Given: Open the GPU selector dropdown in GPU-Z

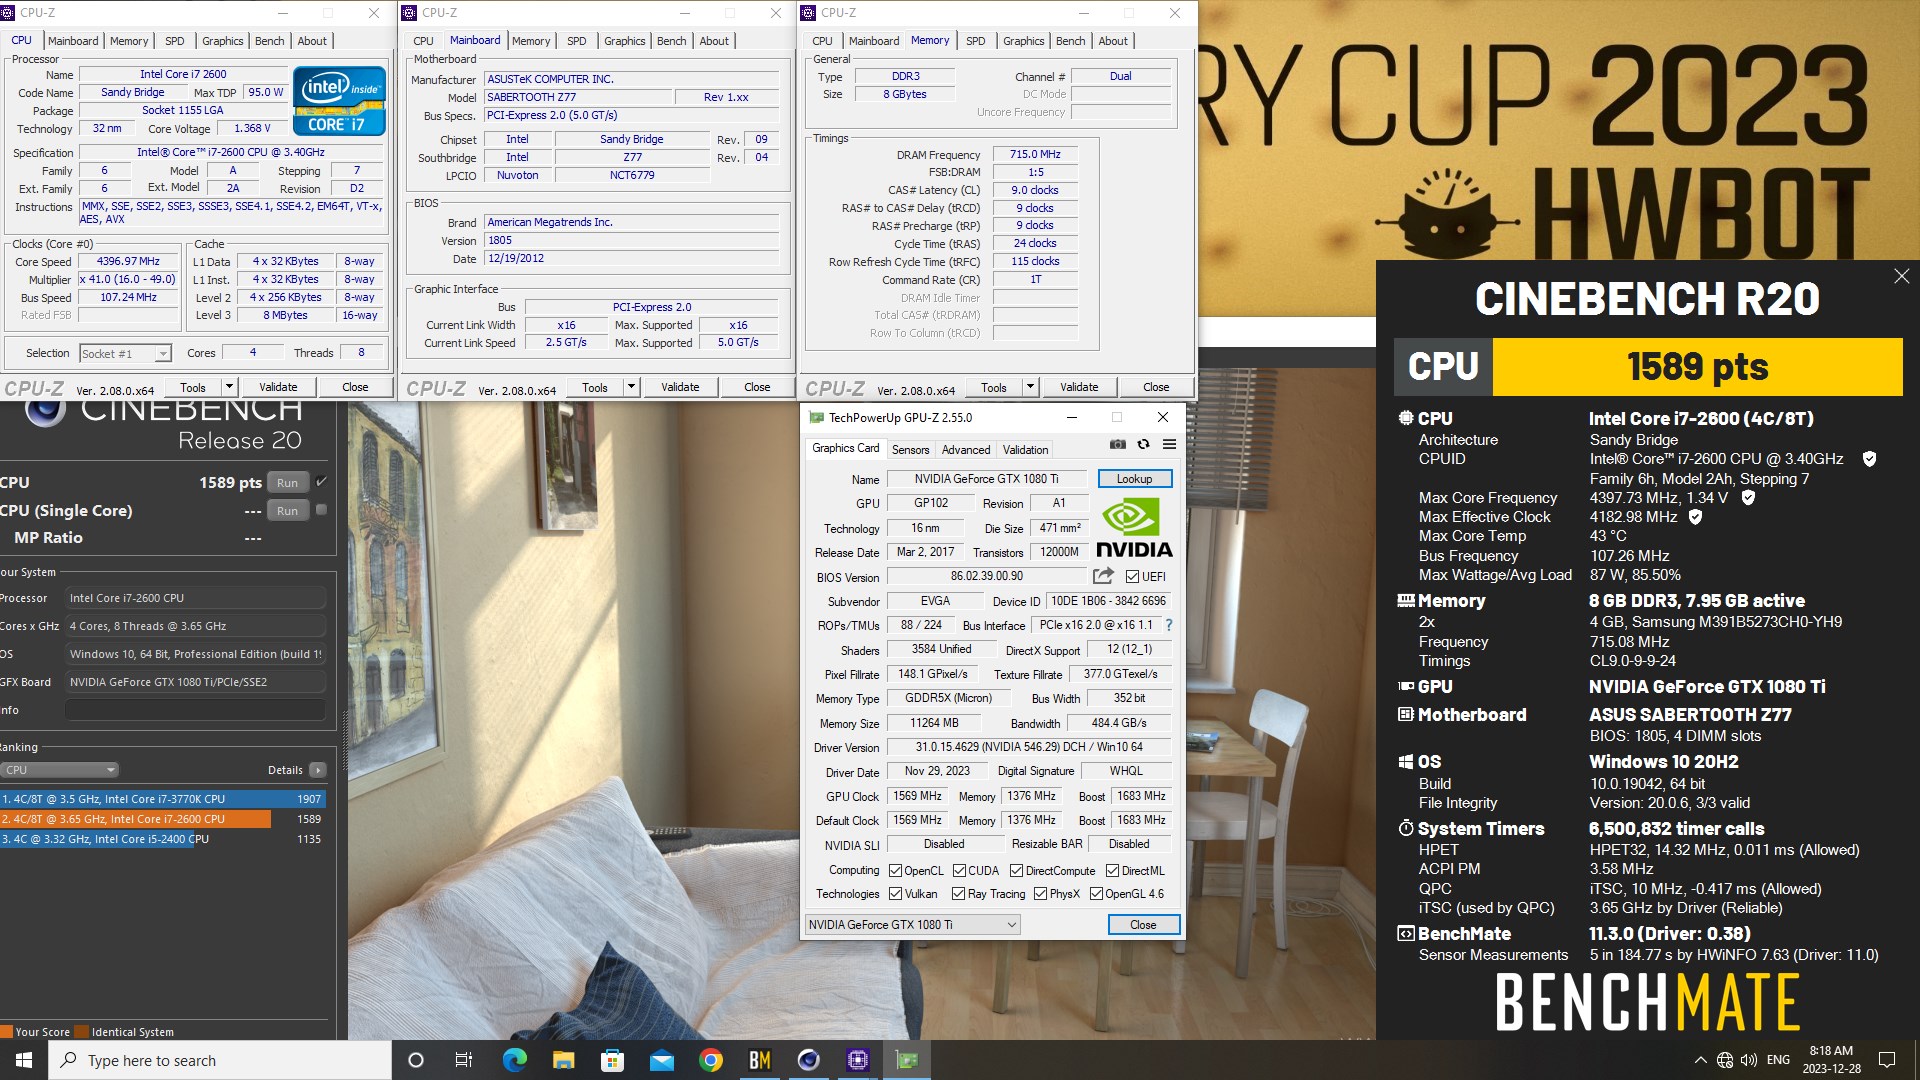Looking at the screenshot, I should click(x=912, y=925).
